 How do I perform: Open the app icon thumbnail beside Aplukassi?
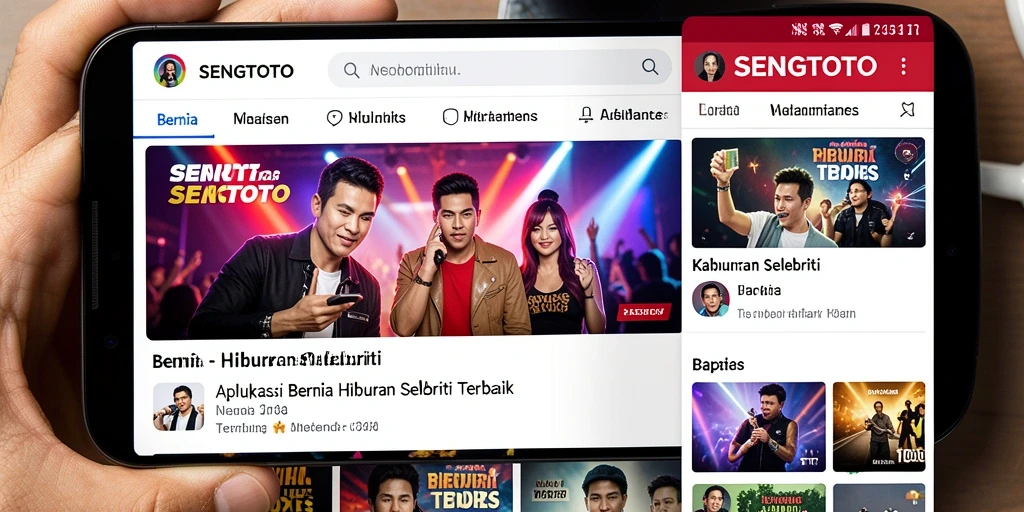tap(178, 407)
